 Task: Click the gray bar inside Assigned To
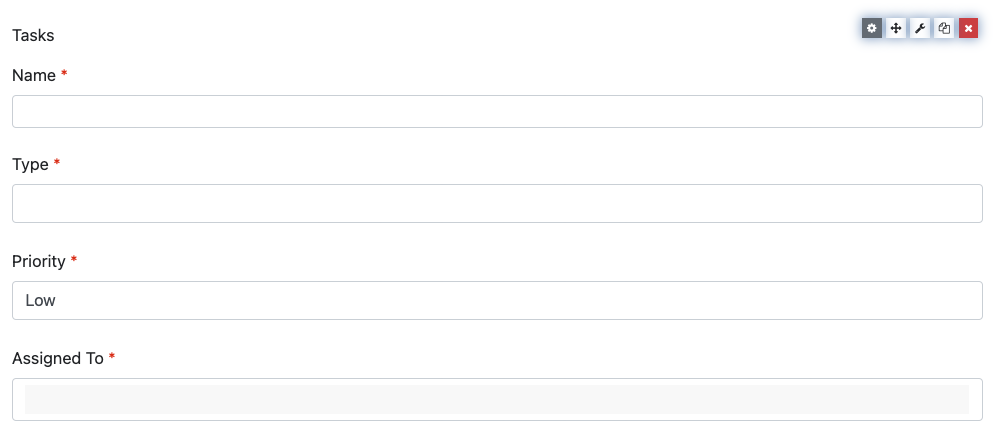[x=497, y=399]
